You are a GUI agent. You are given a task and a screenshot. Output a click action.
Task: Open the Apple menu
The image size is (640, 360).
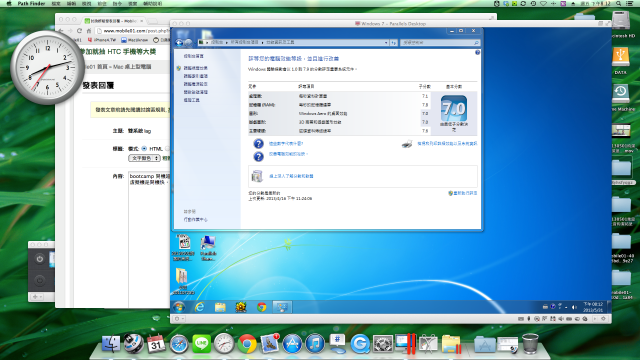tap(9, 3)
